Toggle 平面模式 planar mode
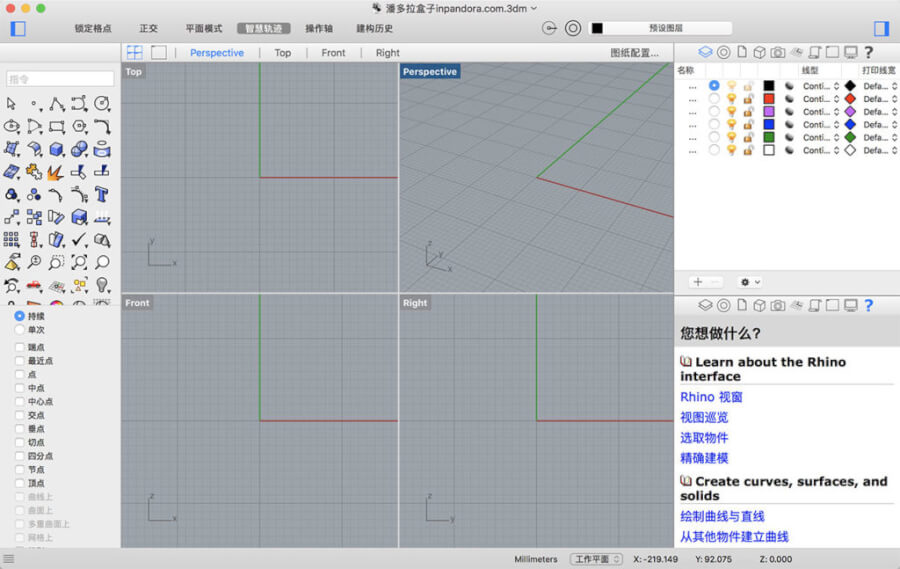This screenshot has width=900, height=569. pyautogui.click(x=204, y=28)
